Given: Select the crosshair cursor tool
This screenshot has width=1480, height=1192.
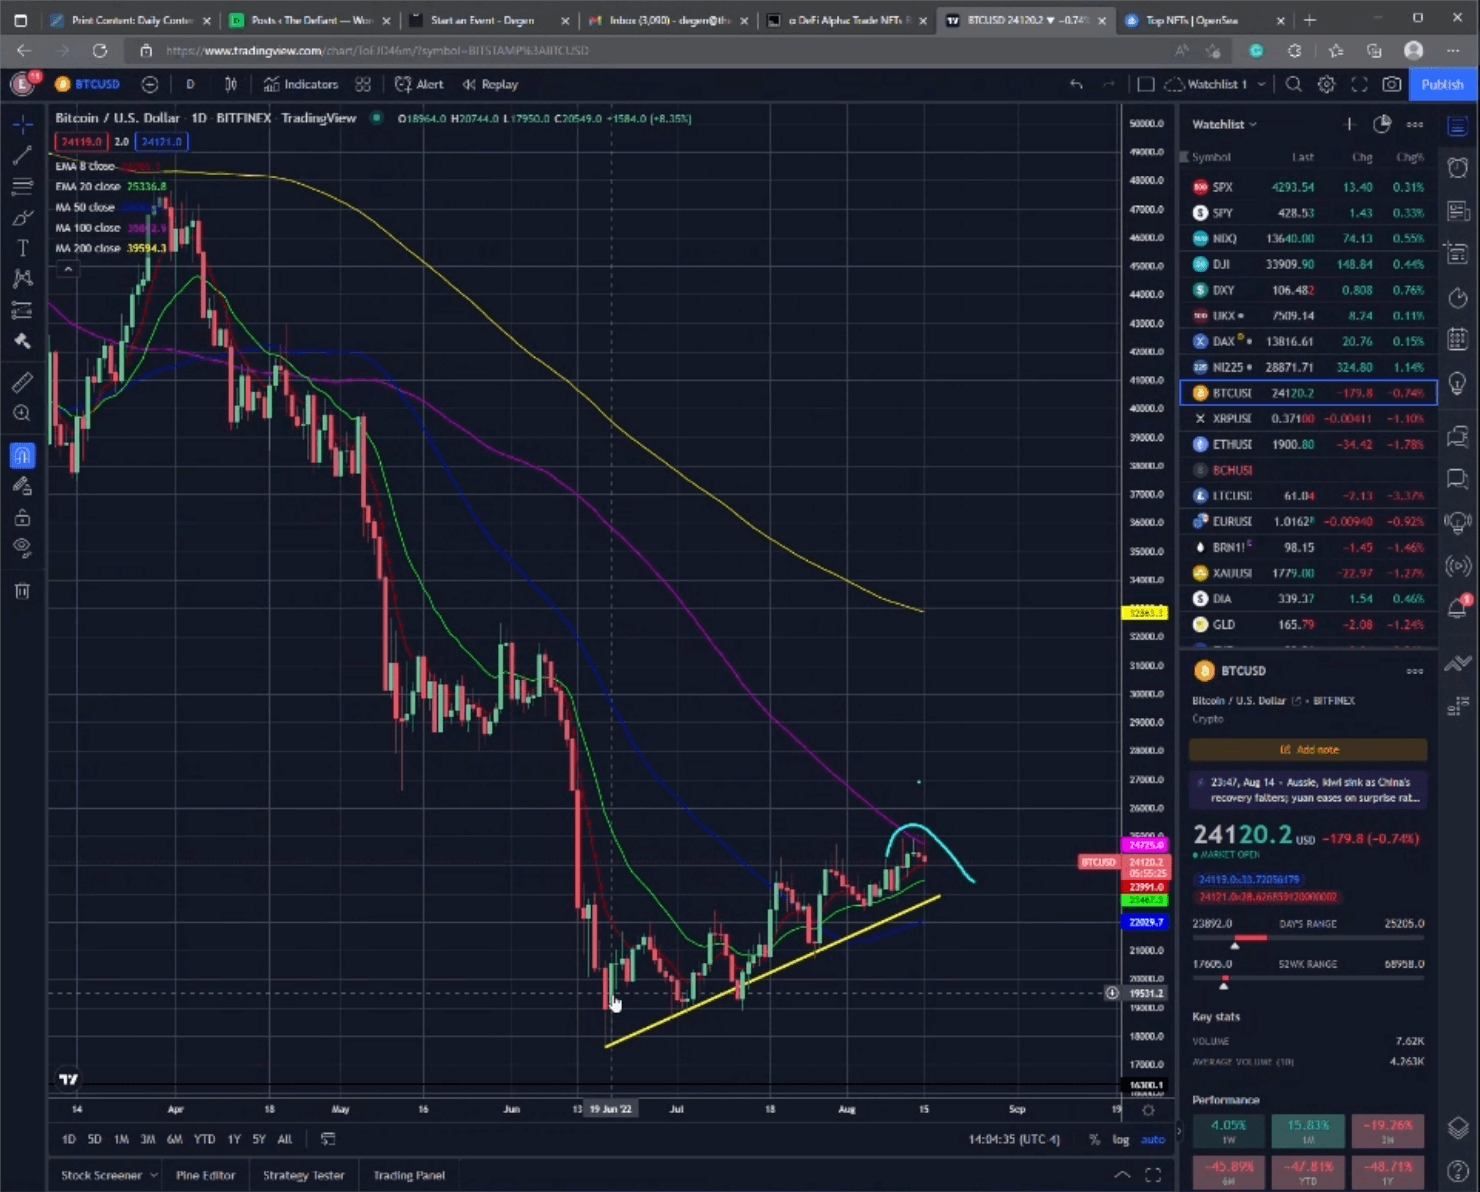Looking at the screenshot, I should [22, 124].
